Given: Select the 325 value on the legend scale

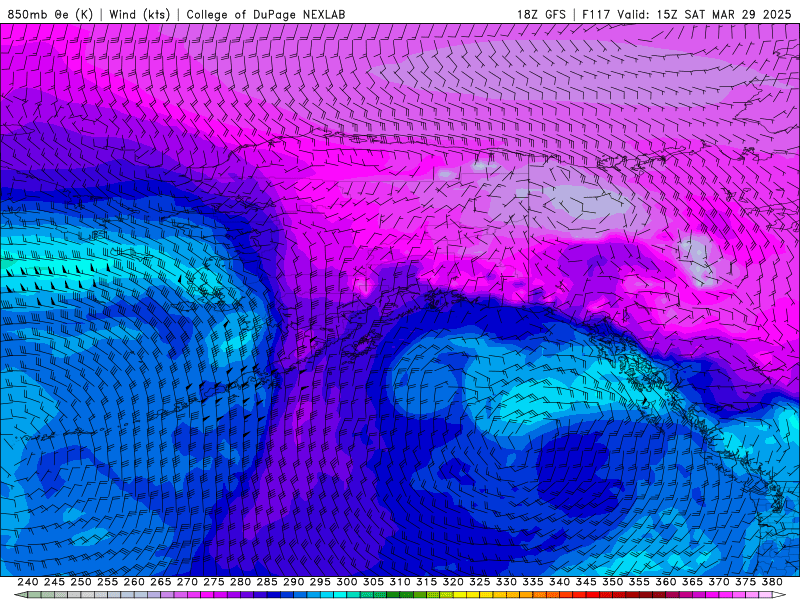Looking at the screenshot, I should (x=480, y=582).
